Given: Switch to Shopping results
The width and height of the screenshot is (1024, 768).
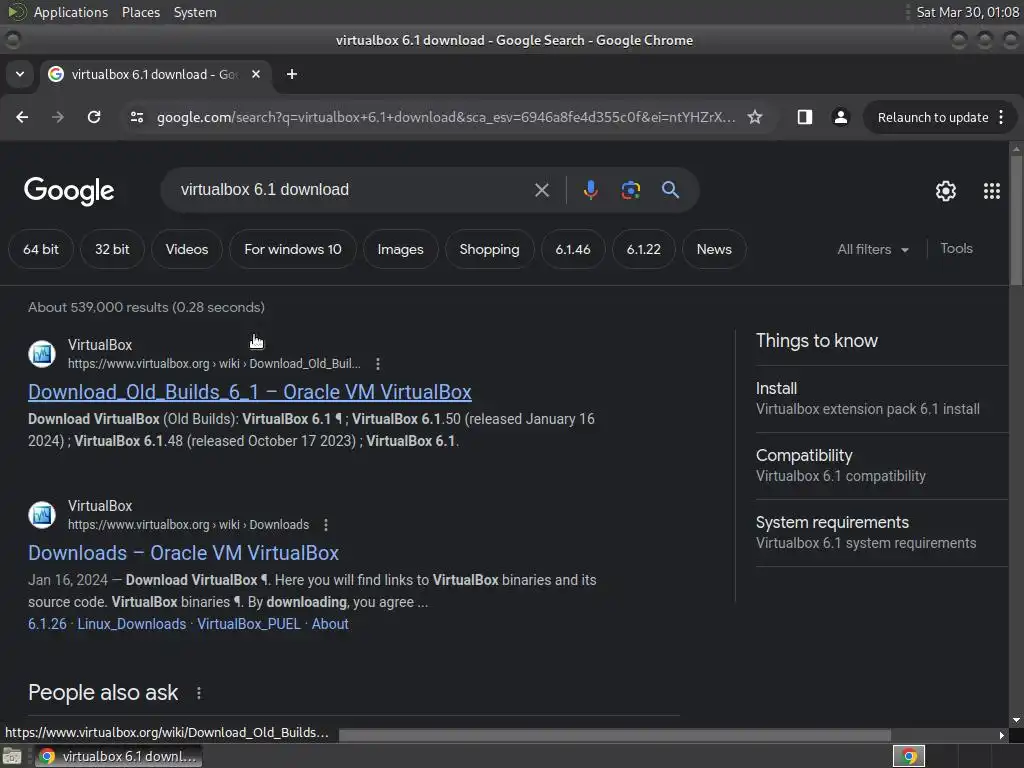Looking at the screenshot, I should point(490,249).
